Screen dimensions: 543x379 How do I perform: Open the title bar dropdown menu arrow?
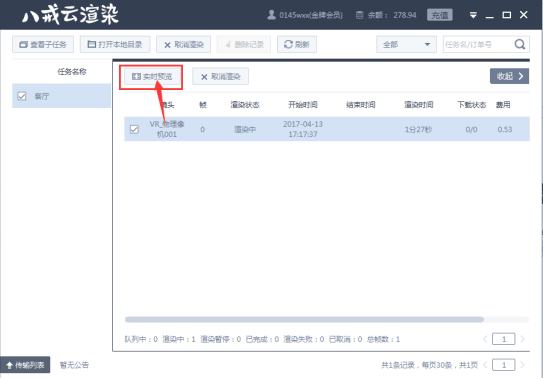(x=473, y=15)
